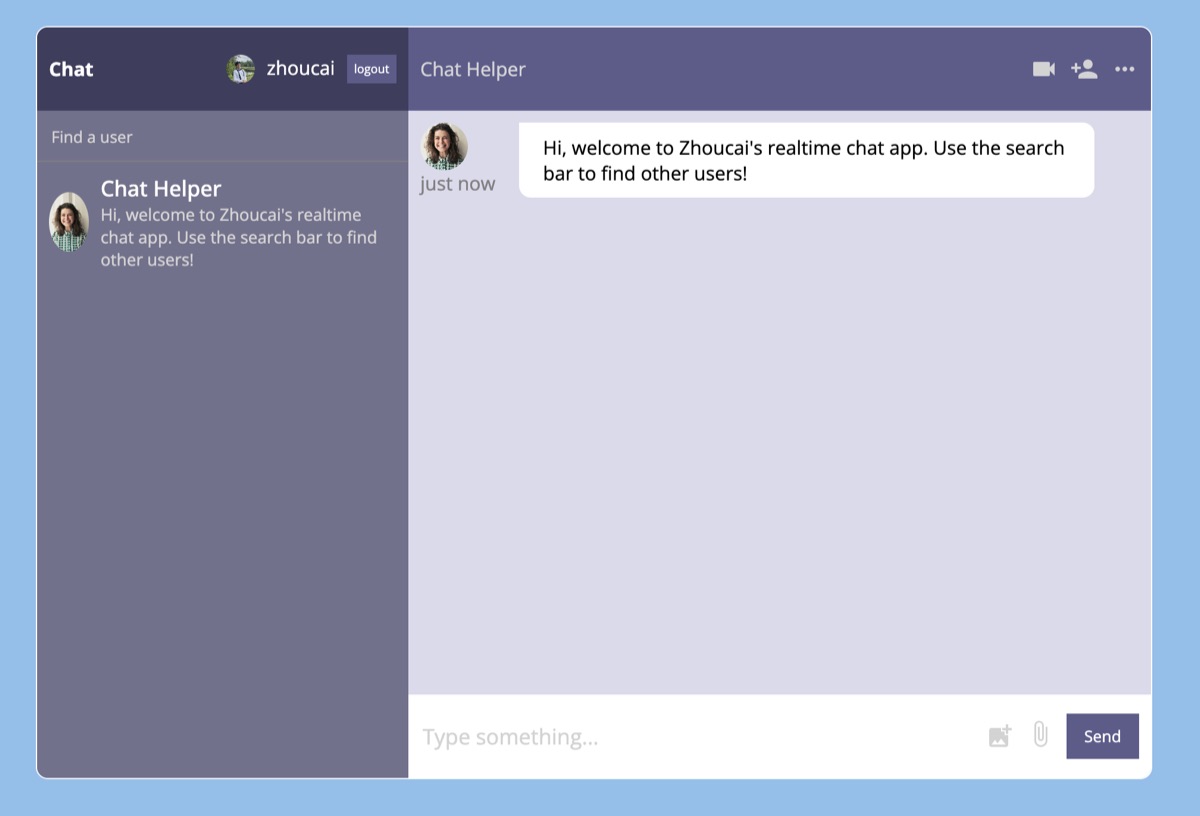Viewport: 1200px width, 816px height.
Task: Click the 'Chat' title in sidebar header
Action: [x=71, y=69]
